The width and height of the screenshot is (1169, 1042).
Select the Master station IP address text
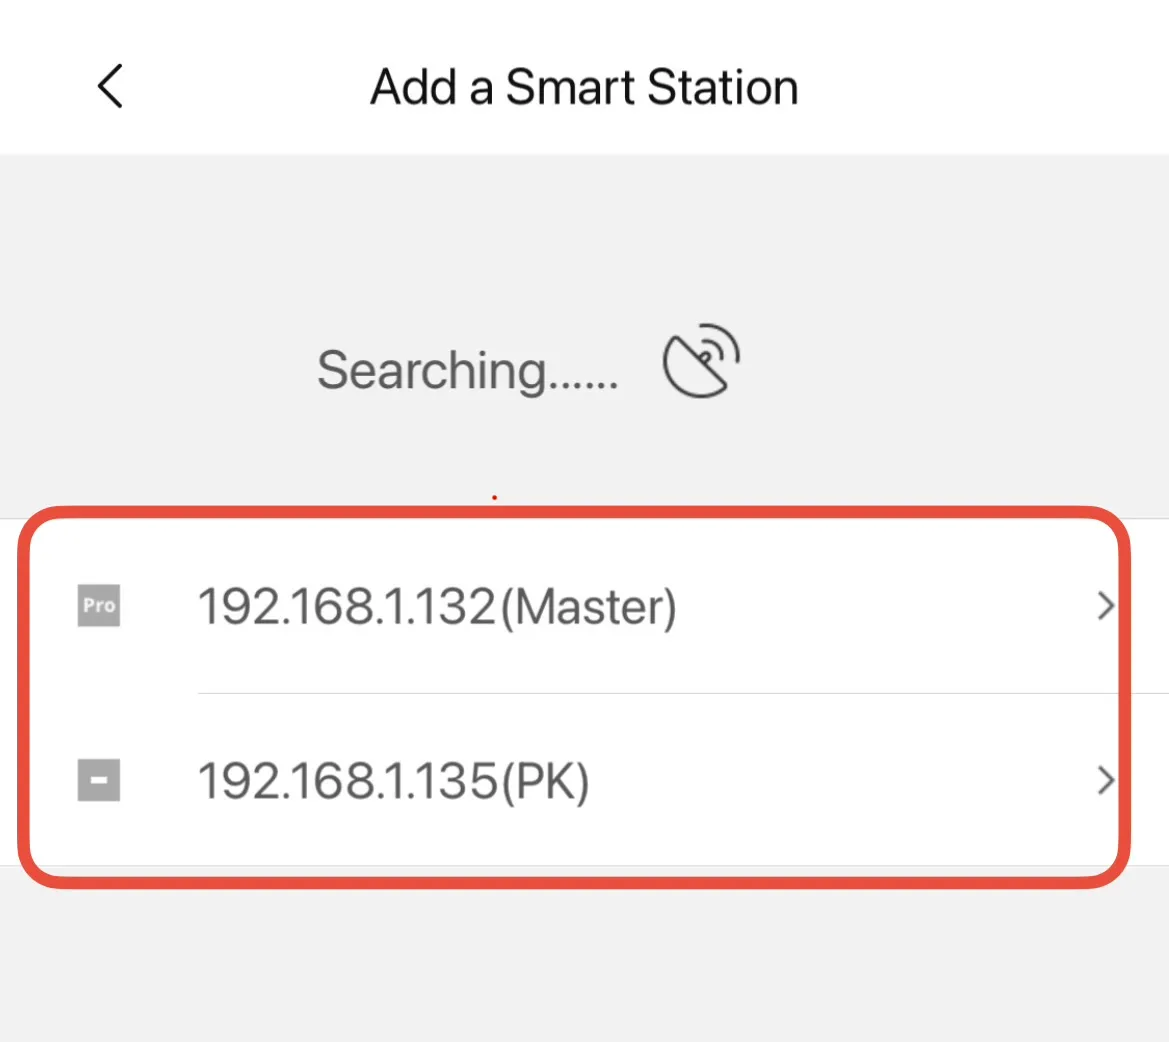point(437,606)
